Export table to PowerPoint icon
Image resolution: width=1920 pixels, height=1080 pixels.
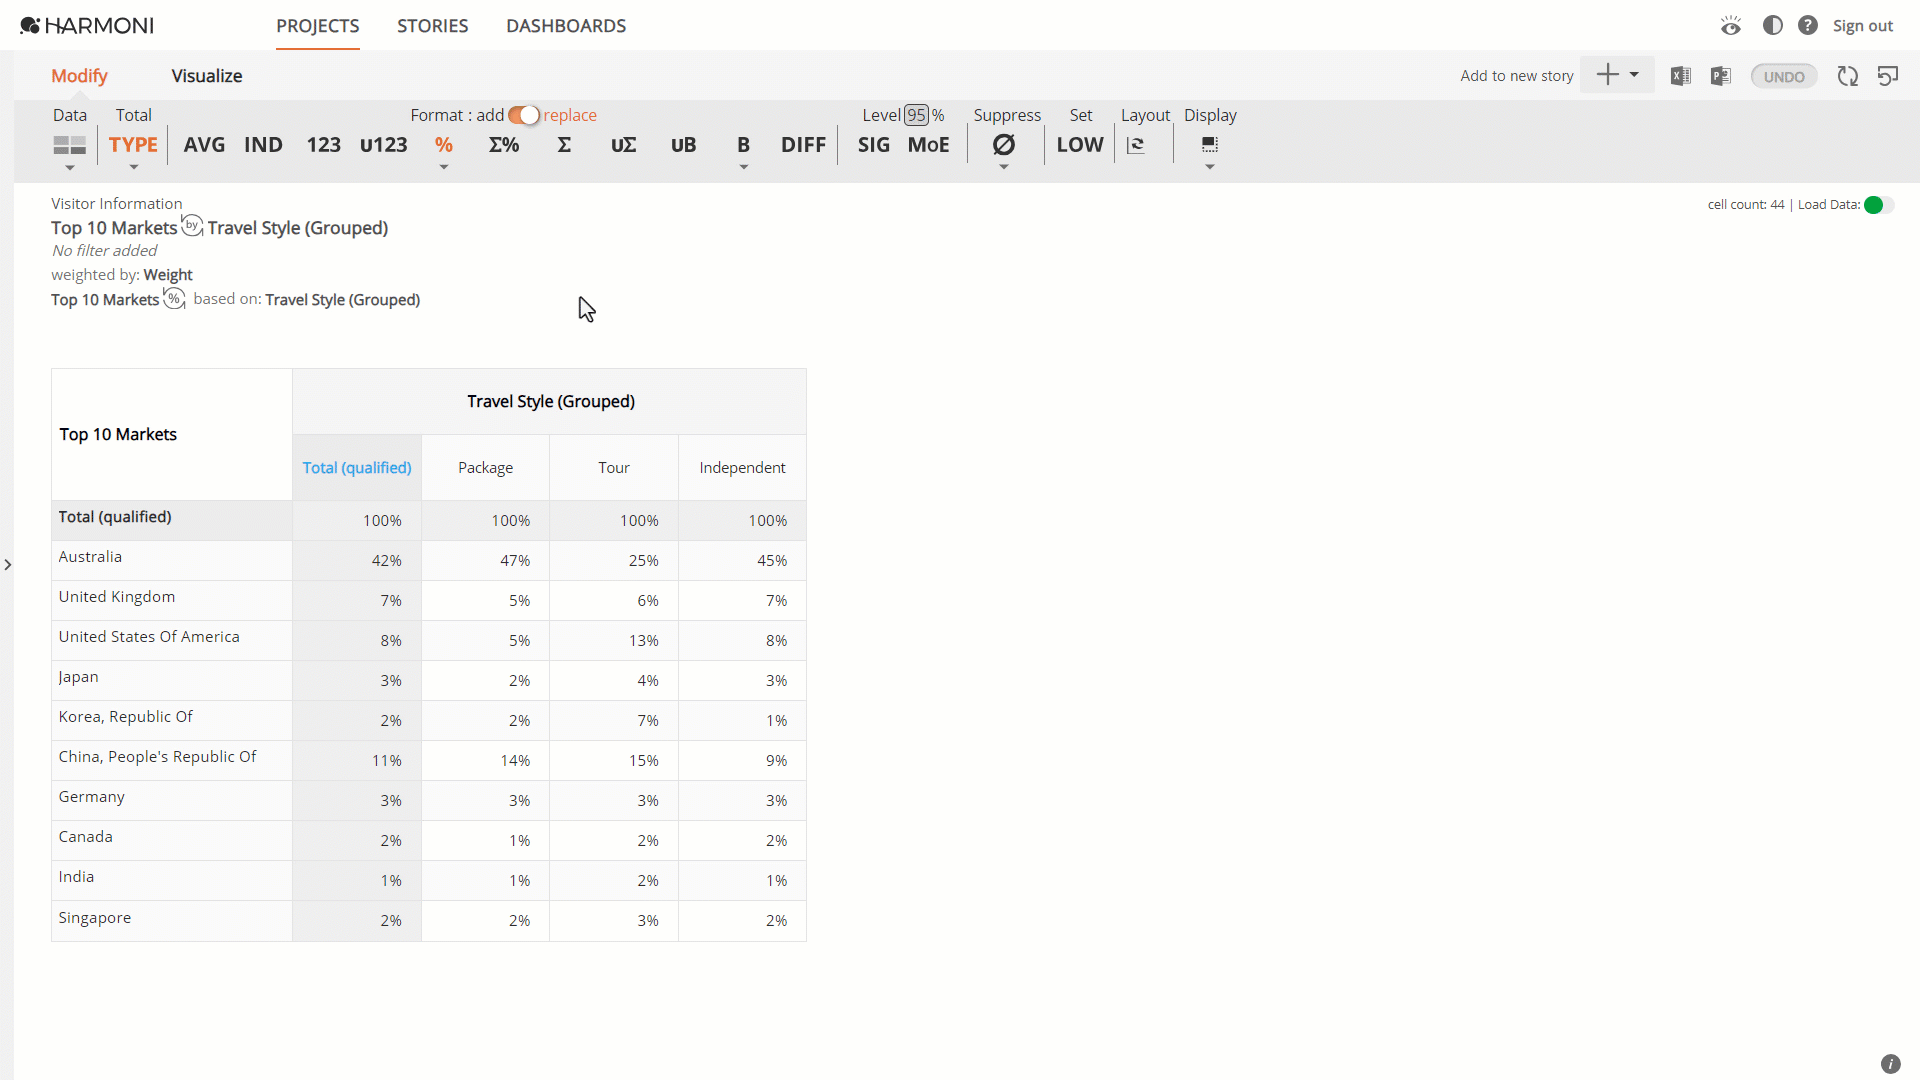1721,76
